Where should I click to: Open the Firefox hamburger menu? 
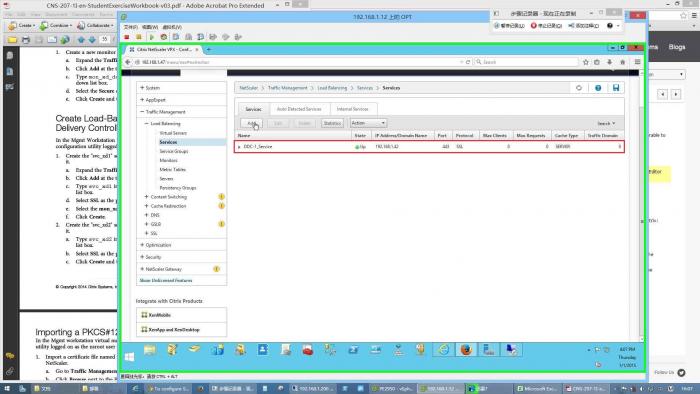point(638,62)
